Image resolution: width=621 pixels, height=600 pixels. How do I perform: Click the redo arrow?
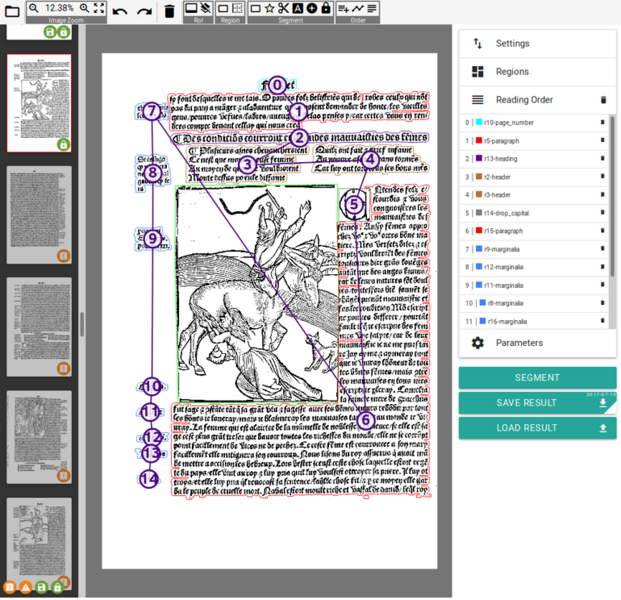coord(144,11)
